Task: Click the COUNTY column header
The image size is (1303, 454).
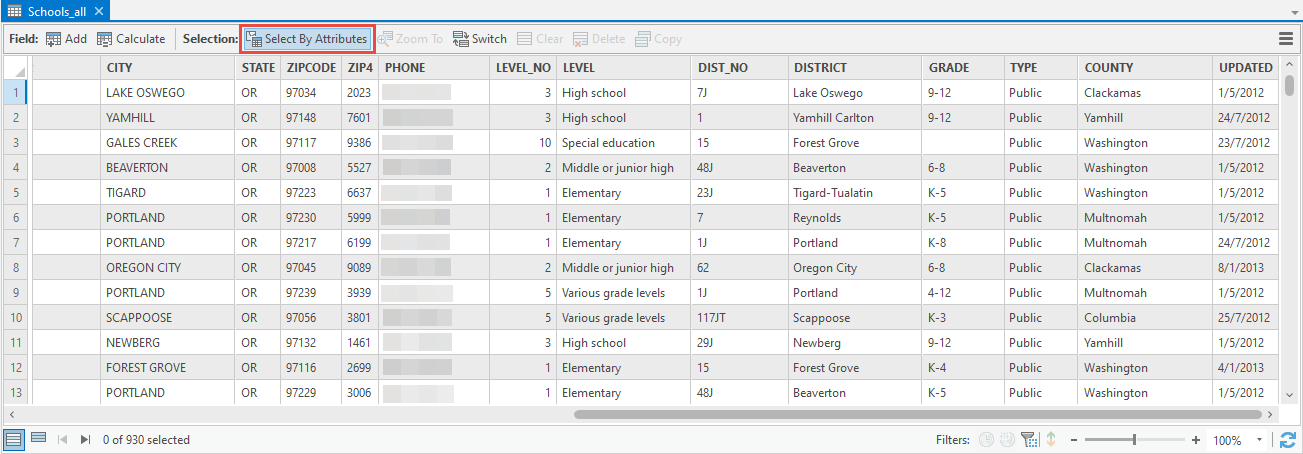Action: point(1144,68)
